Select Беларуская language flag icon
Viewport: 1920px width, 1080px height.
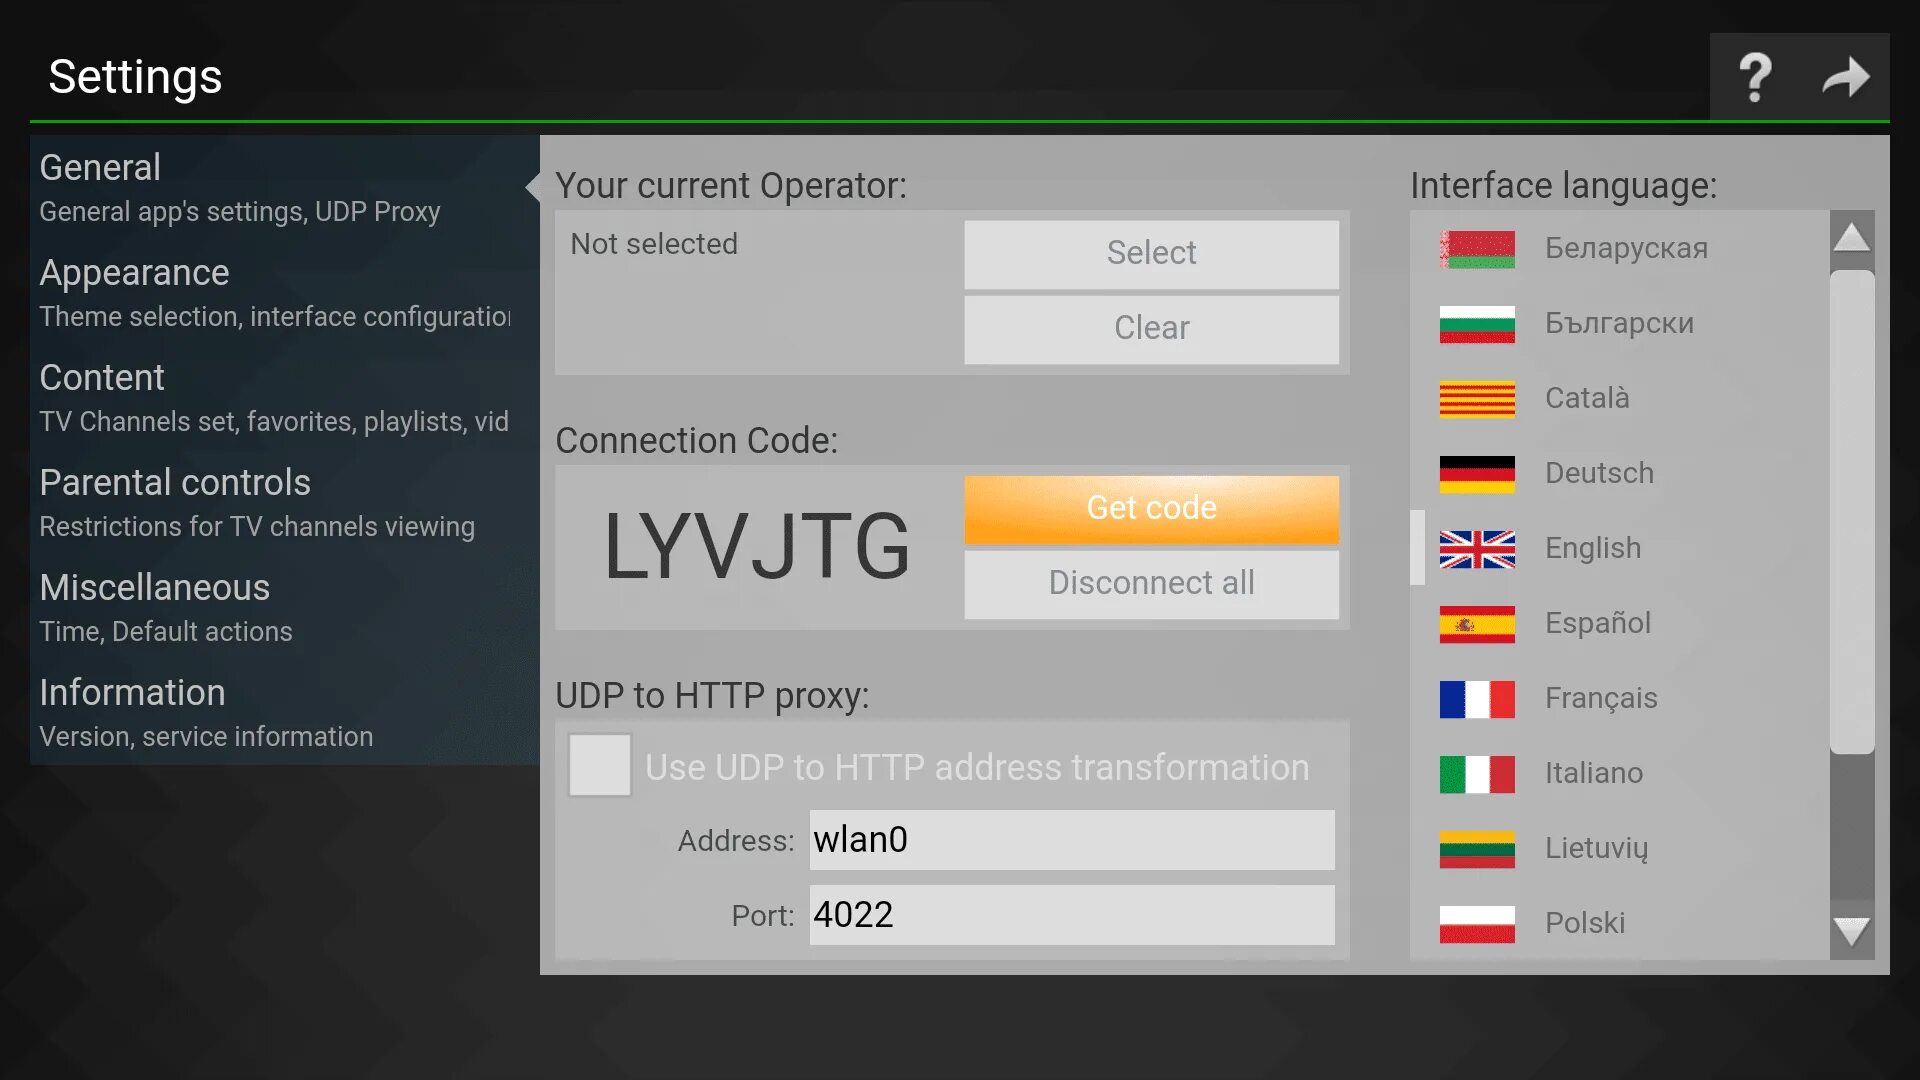pyautogui.click(x=1476, y=249)
